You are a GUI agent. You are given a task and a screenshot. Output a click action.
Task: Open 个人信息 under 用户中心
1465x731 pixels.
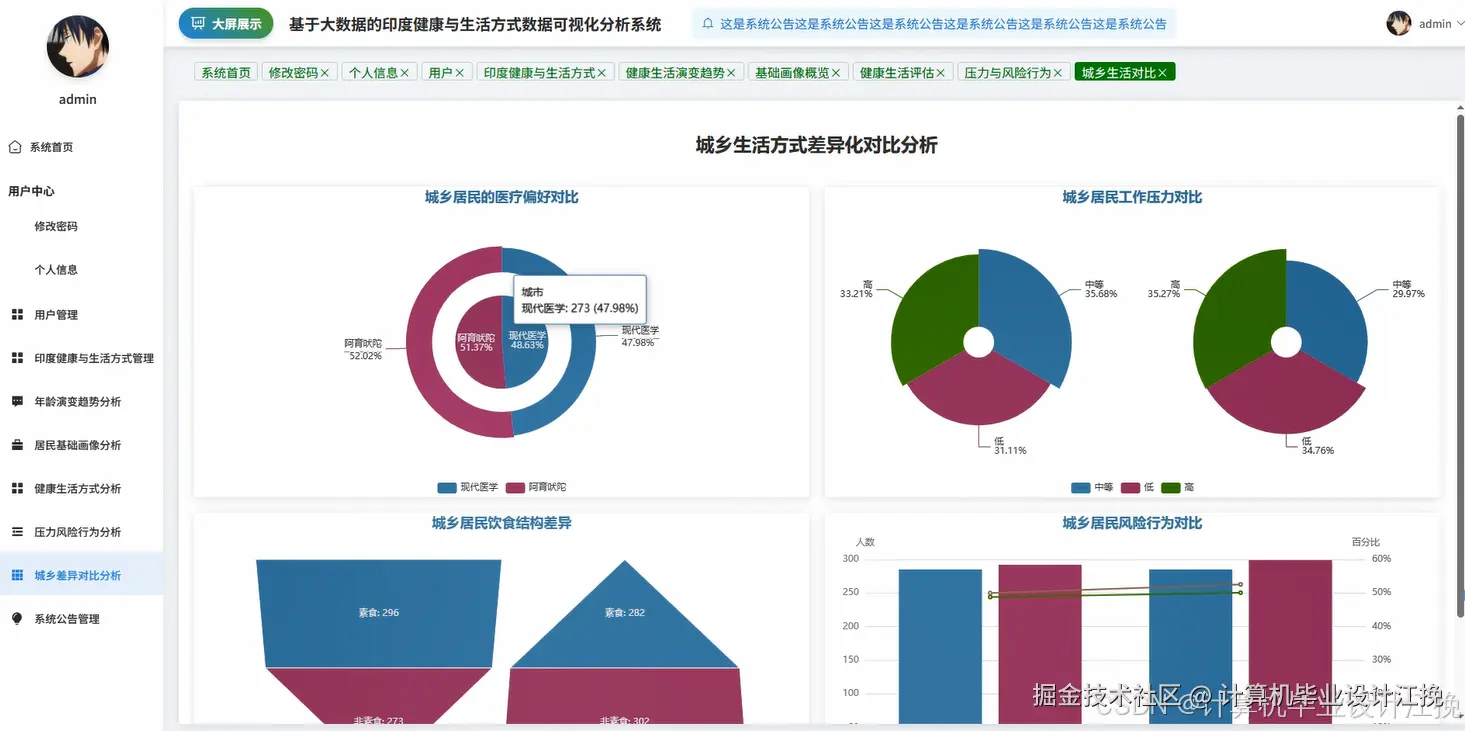point(81,270)
